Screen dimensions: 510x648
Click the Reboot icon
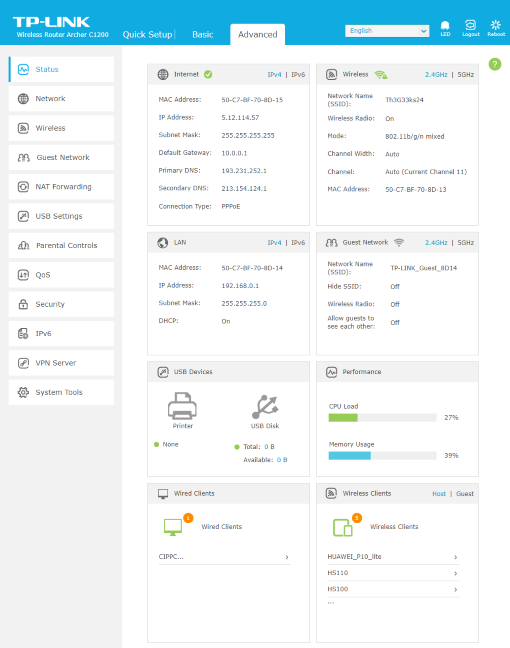tap(496, 25)
